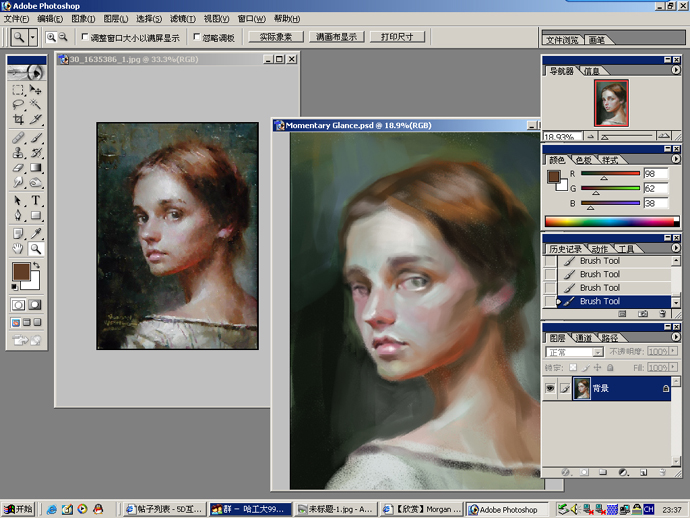
Task: Click the zoom-out option in options bar
Action: [x=63, y=37]
